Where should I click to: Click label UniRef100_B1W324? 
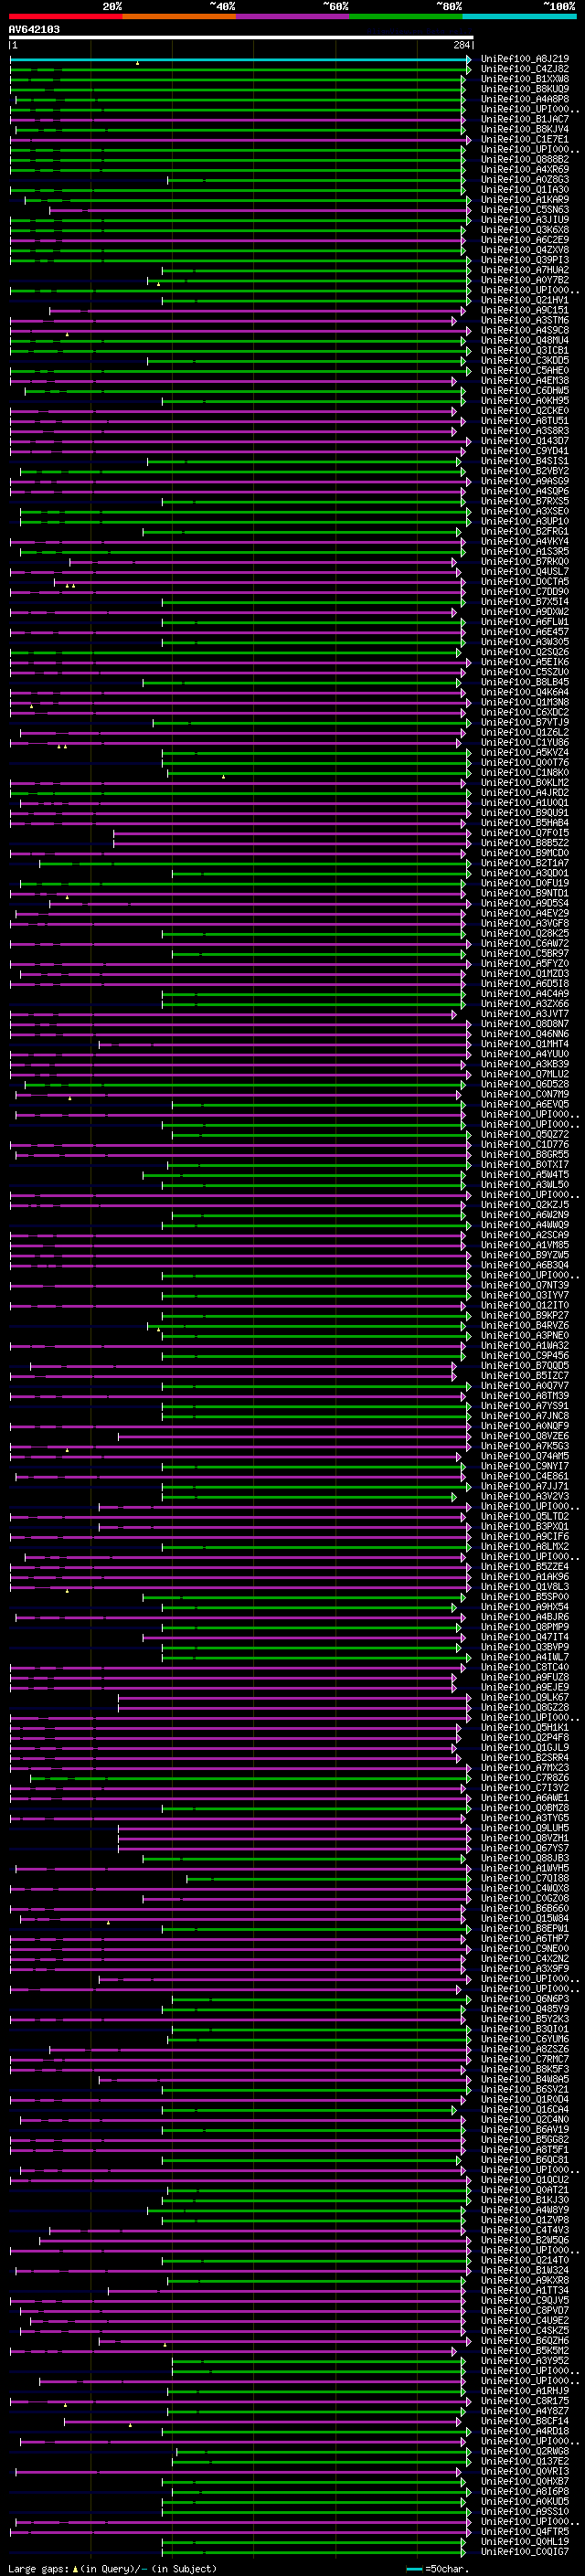[x=525, y=2270]
